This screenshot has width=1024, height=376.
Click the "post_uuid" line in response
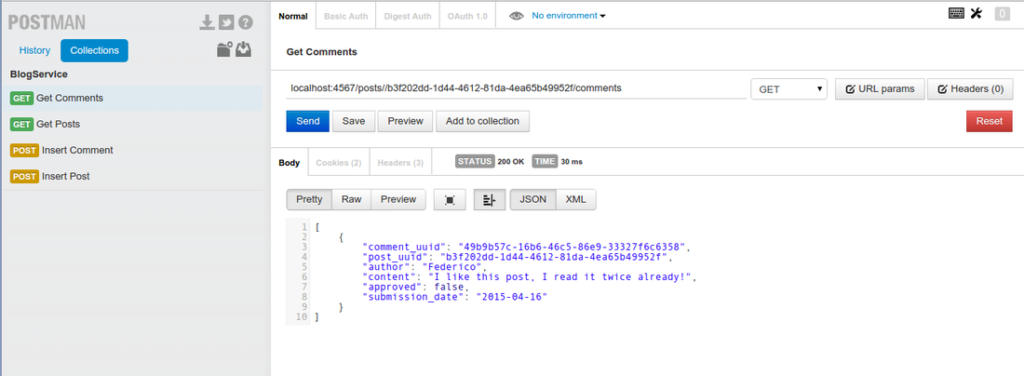(x=518, y=257)
